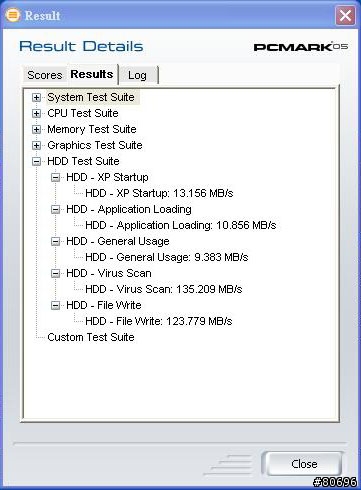The width and height of the screenshot is (361, 490).
Task: Collapse the HDD - XP Startup branch
Action: [55, 177]
